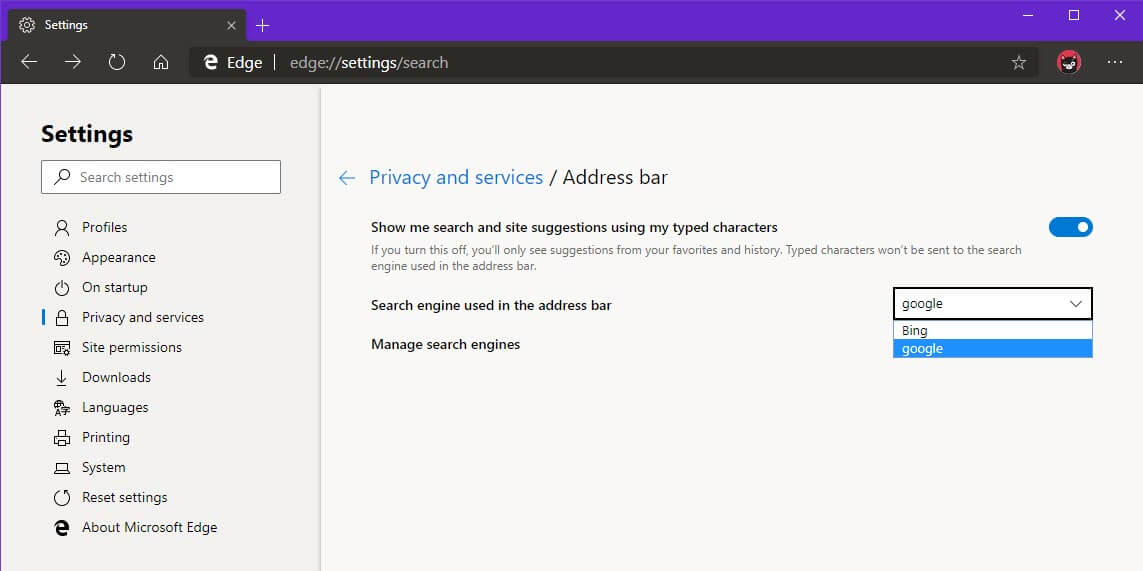Click the On startup power icon
1143x571 pixels.
click(62, 287)
